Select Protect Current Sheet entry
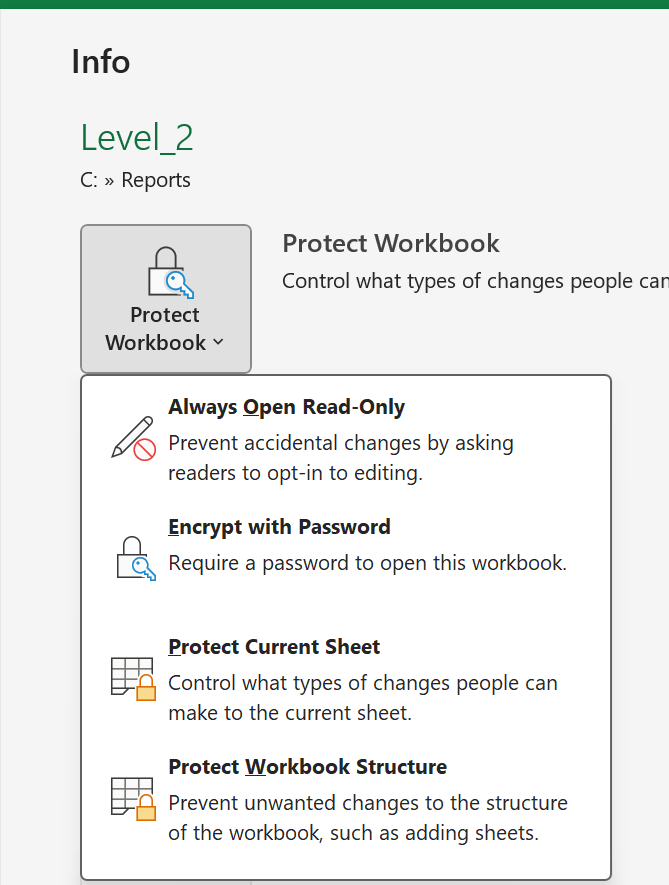Screen dimensions: 669x885 click(346, 679)
